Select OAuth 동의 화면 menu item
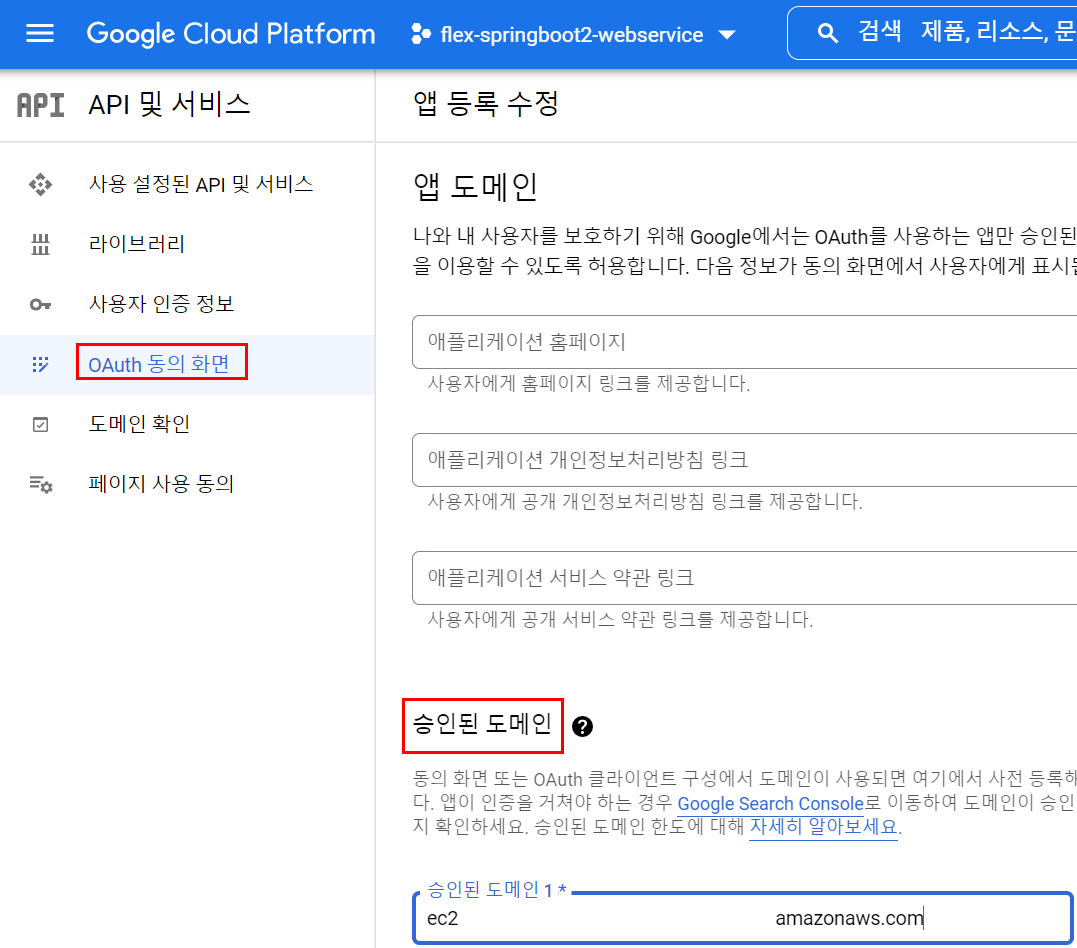The image size is (1077, 948). coord(159,364)
